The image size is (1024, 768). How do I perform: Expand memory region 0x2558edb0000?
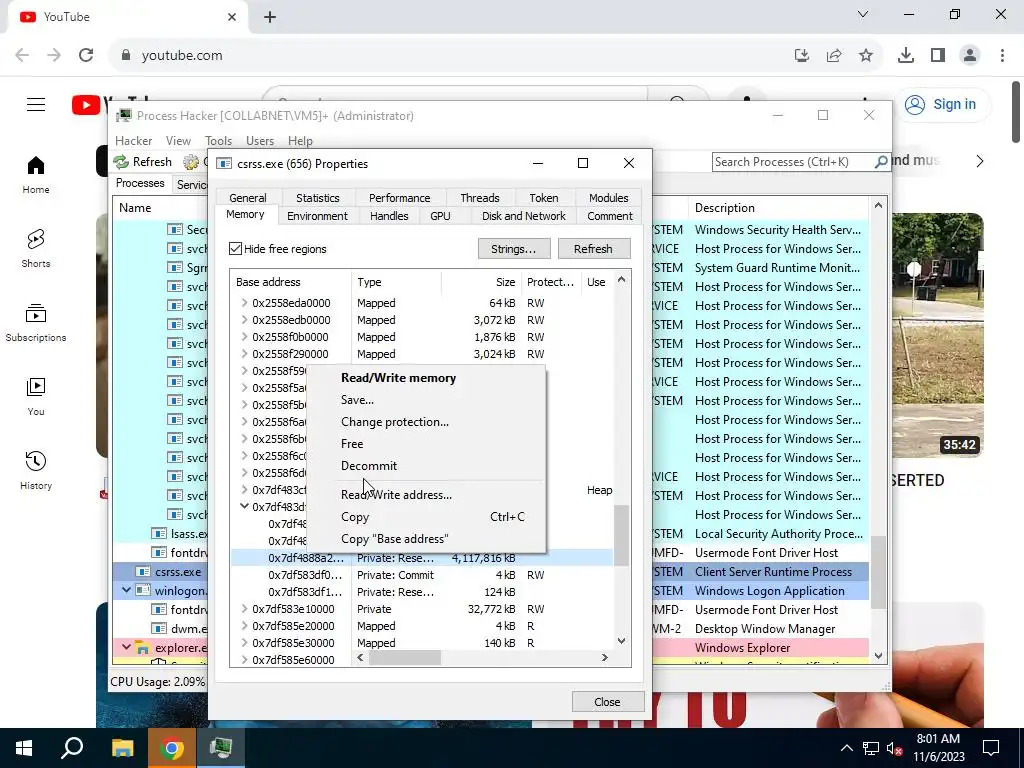click(x=244, y=319)
